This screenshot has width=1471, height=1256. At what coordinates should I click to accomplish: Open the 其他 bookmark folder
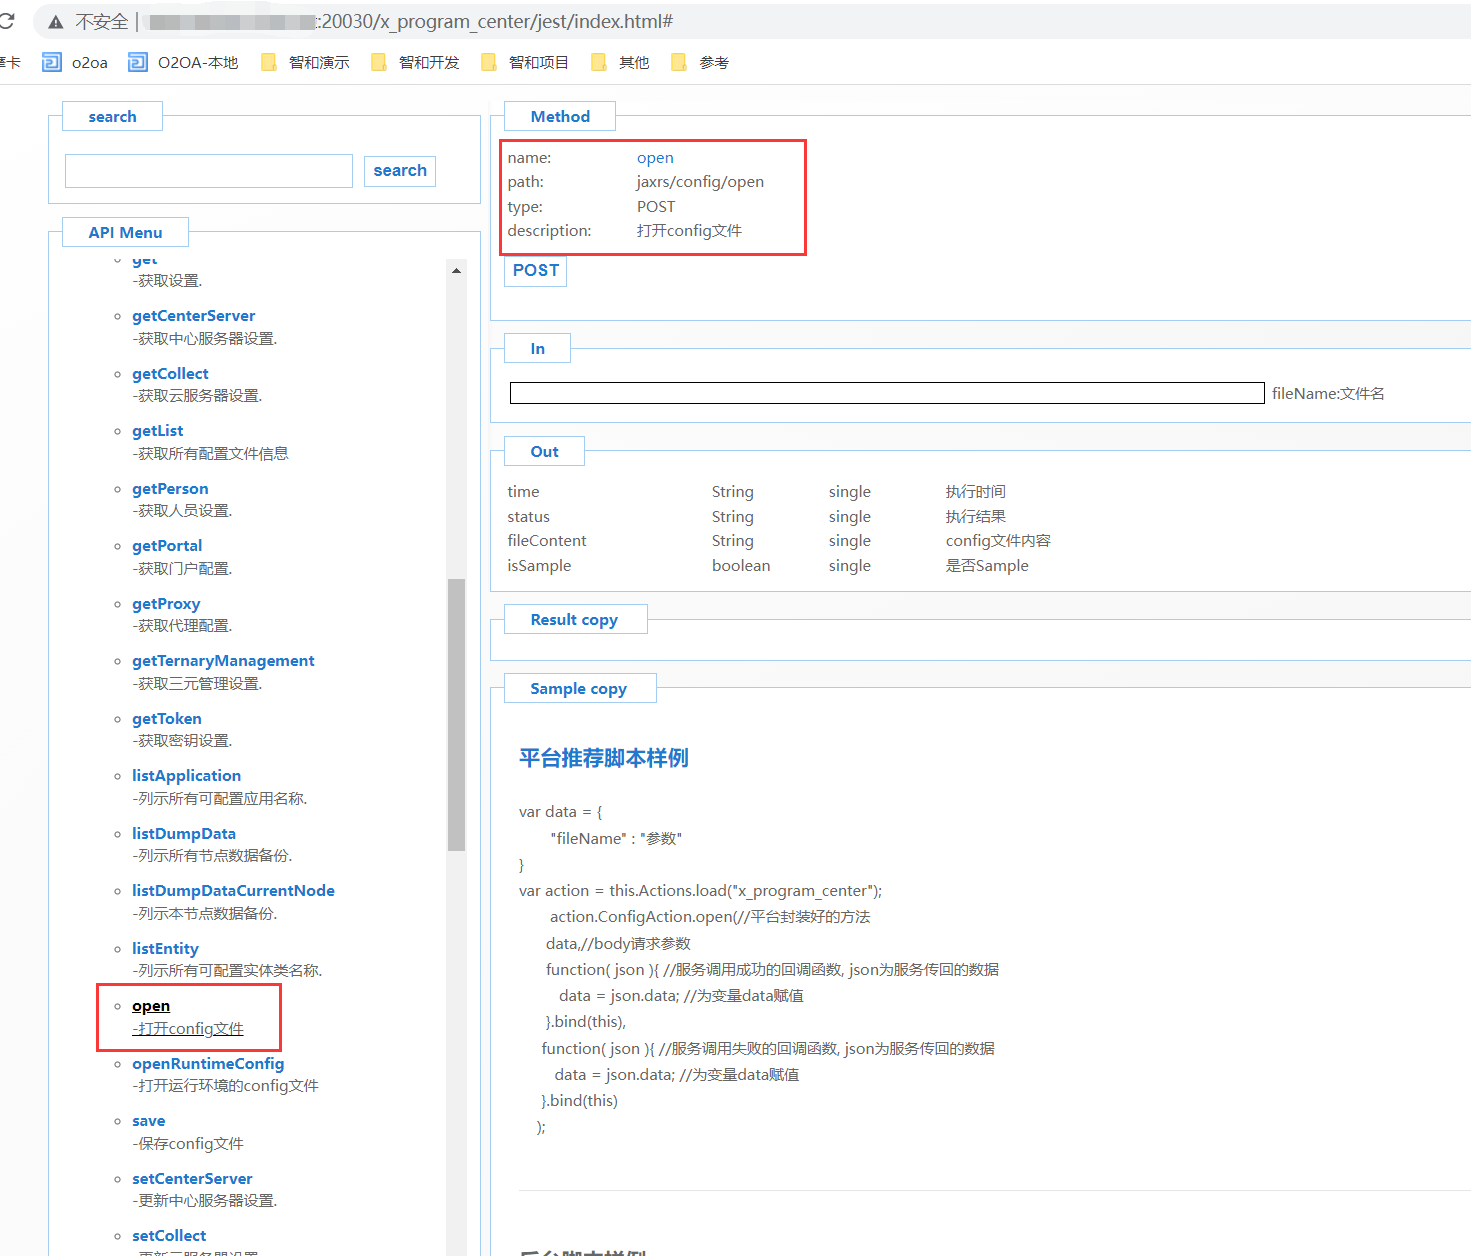coord(620,63)
